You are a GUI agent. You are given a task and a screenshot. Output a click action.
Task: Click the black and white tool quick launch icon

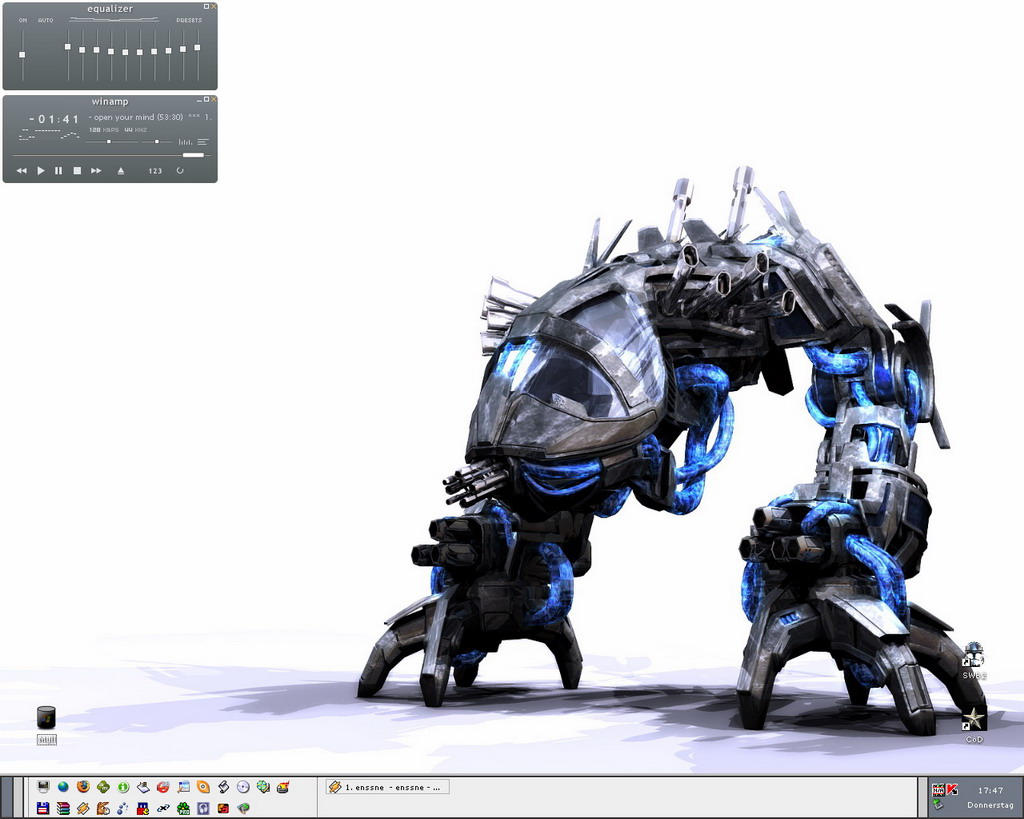[223, 787]
